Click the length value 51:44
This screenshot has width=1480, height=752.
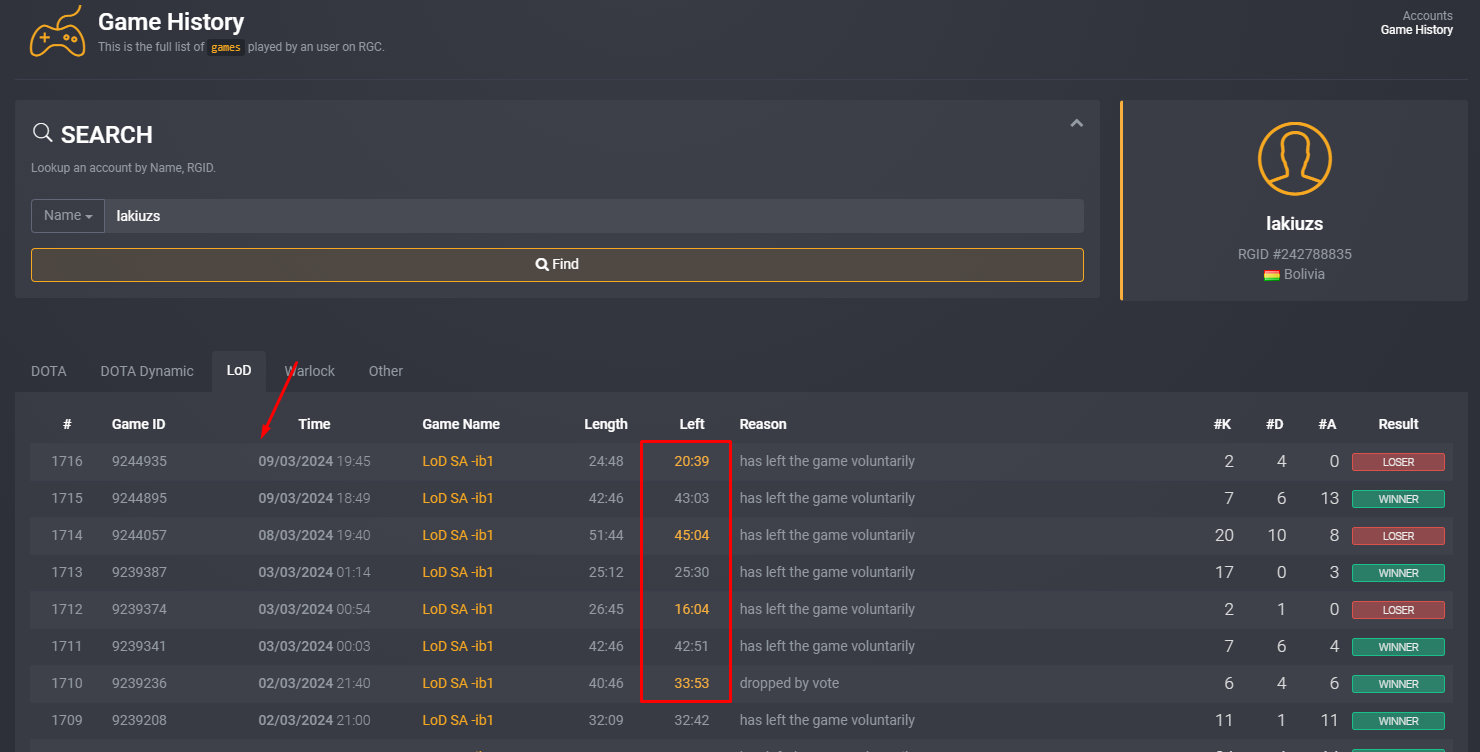coord(606,535)
